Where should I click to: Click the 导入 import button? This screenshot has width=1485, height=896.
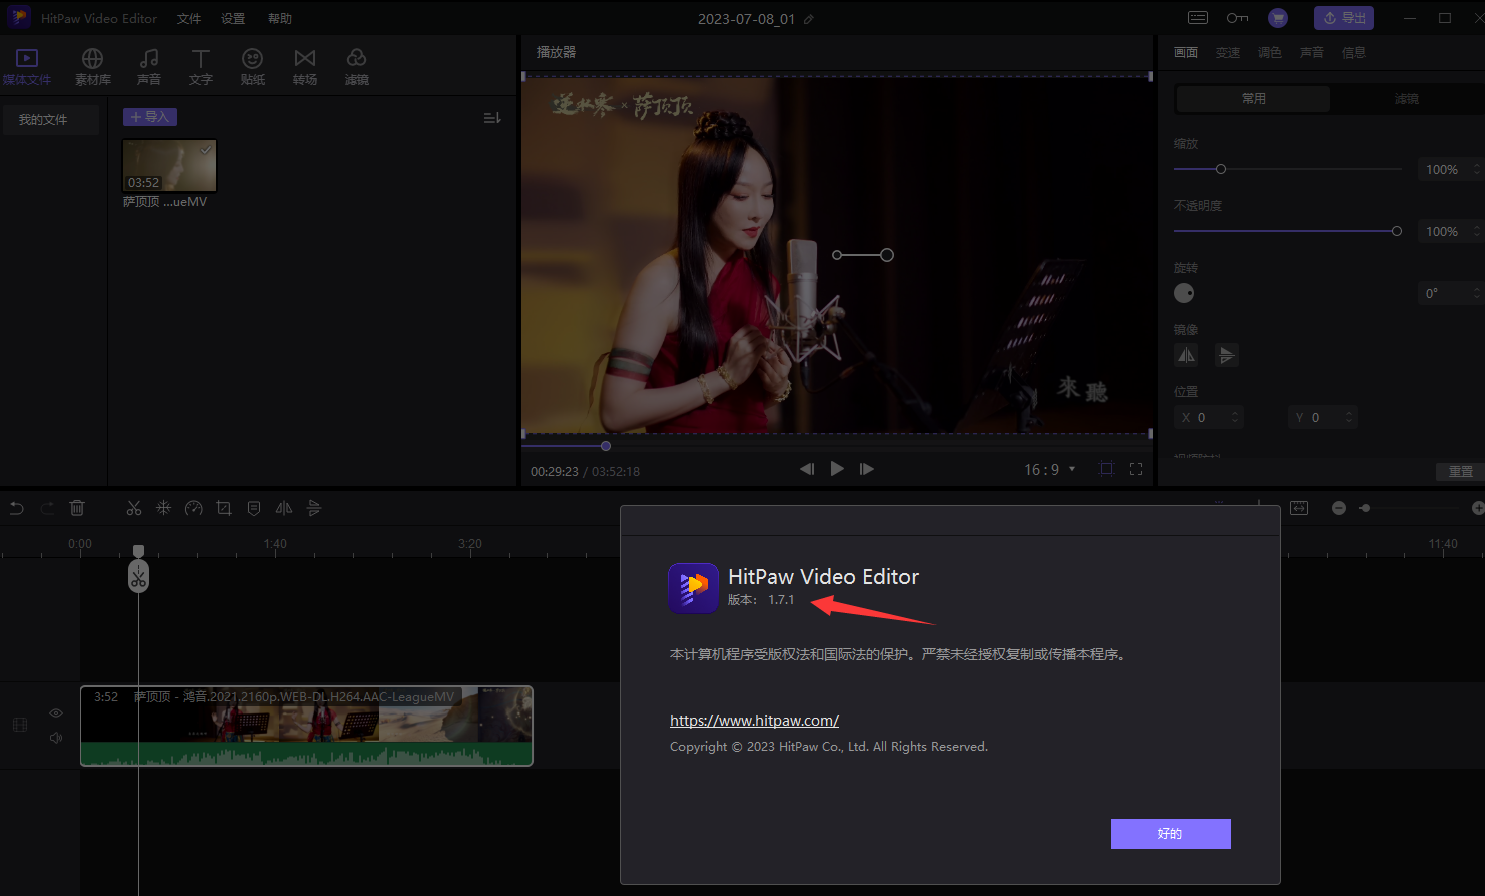[150, 117]
